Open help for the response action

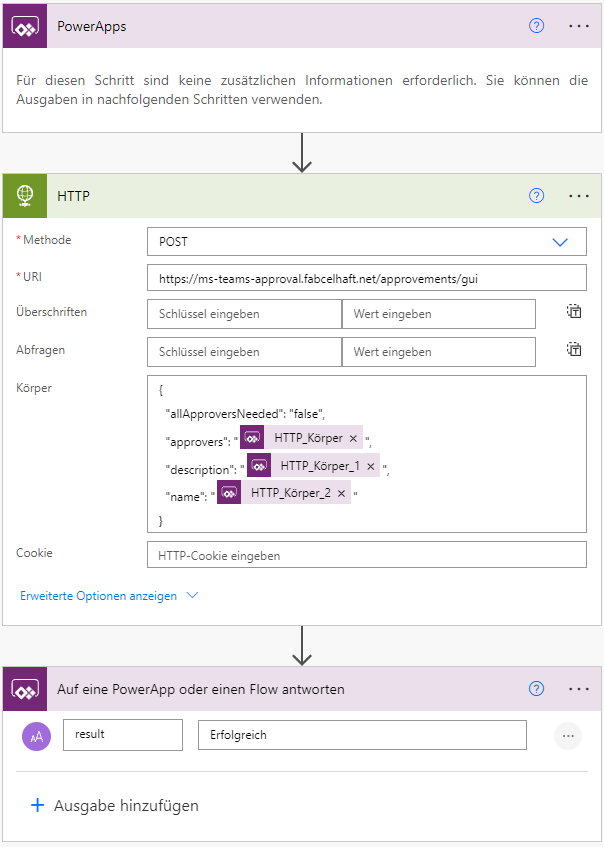pyautogui.click(x=536, y=689)
